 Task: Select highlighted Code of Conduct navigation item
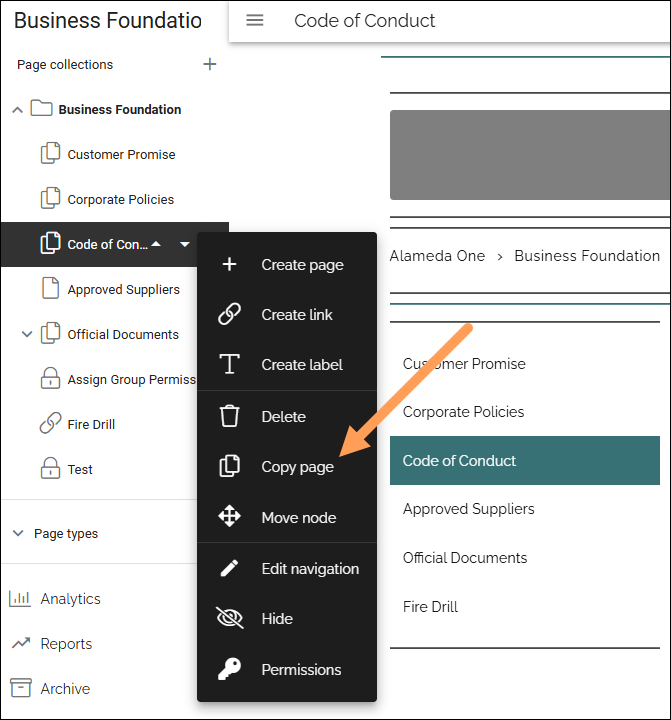[x=524, y=460]
